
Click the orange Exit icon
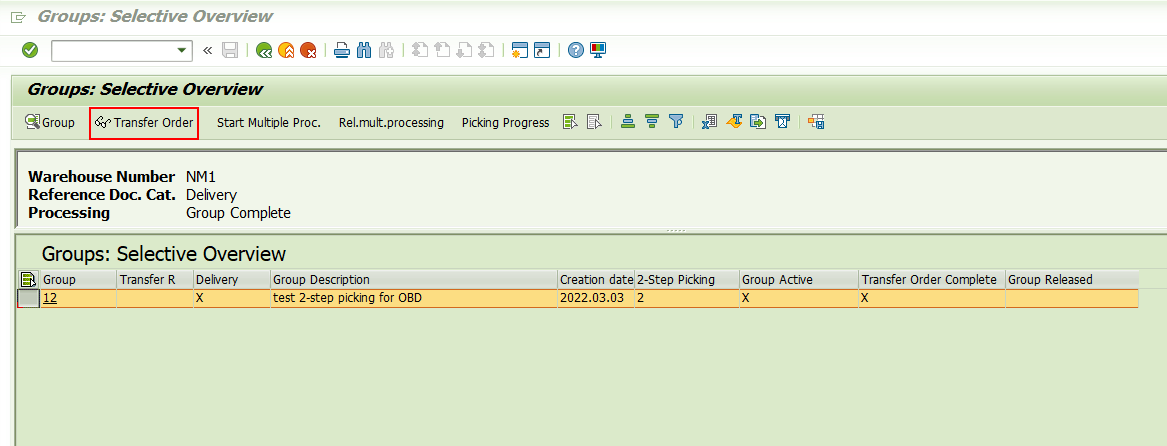tap(286, 51)
